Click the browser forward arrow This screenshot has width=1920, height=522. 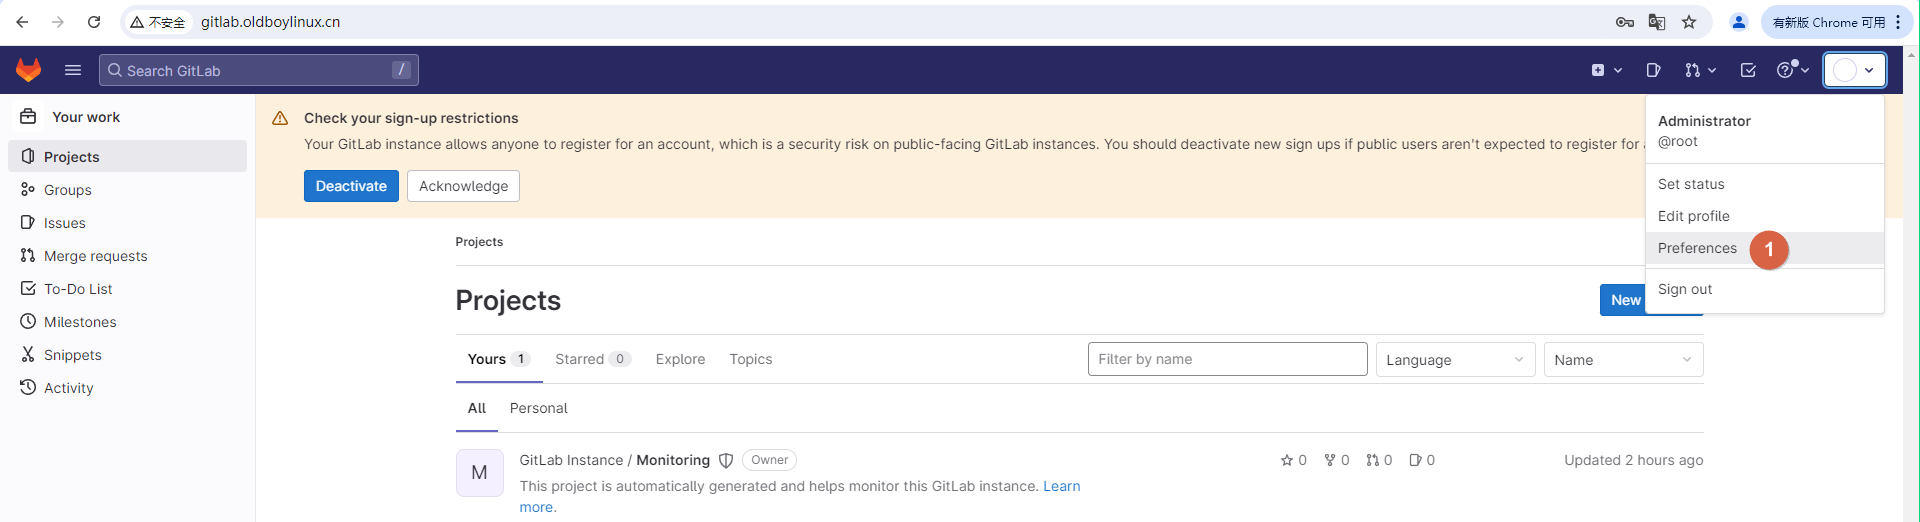(58, 22)
